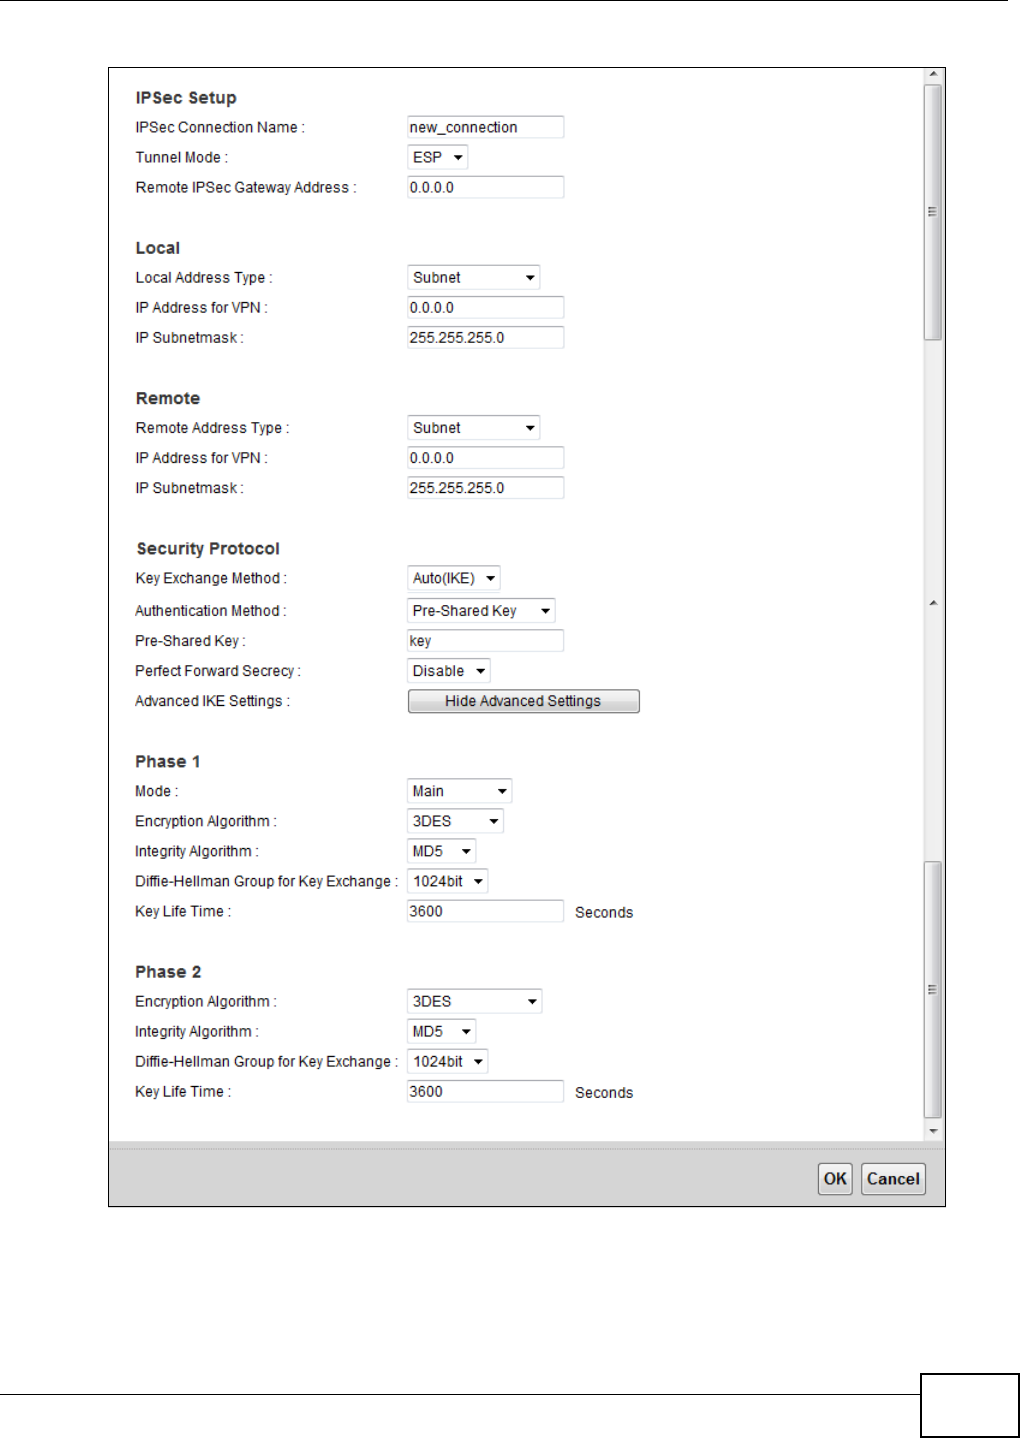Screen dimensions: 1020x1438
Task: Click the Phase 1 heading
Action: [x=168, y=762]
